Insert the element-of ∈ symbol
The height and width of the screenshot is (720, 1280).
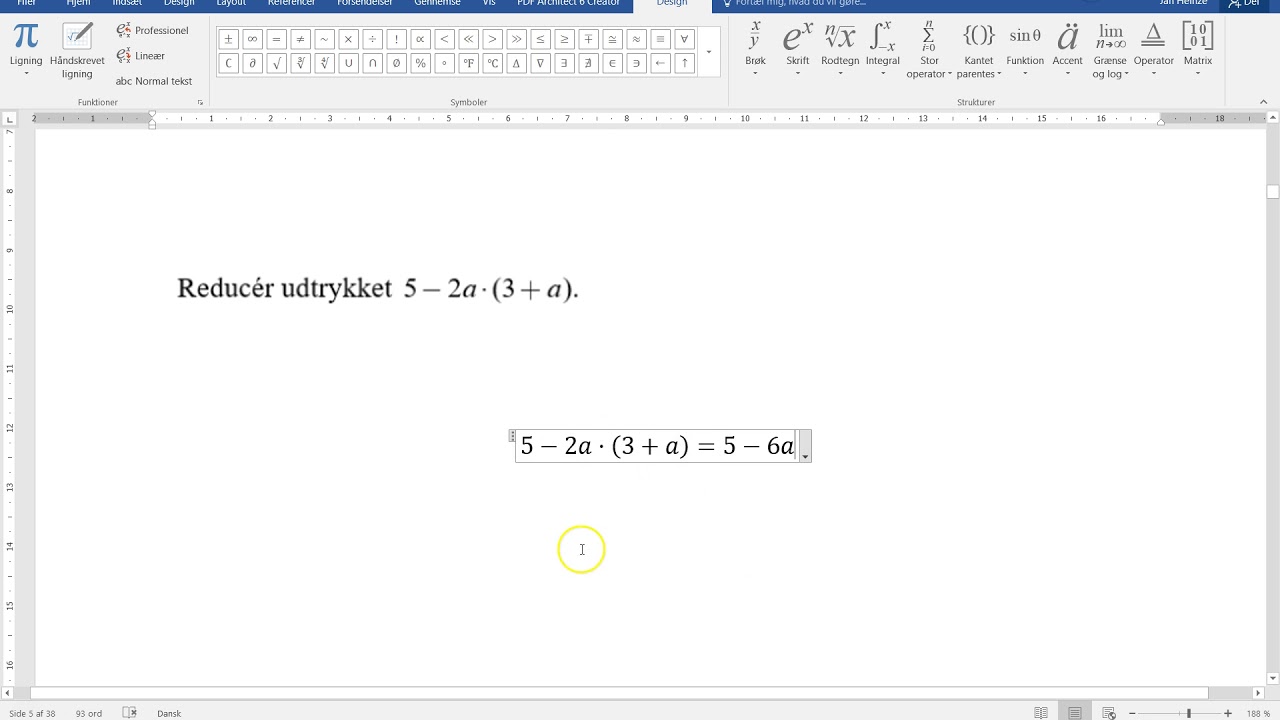click(x=612, y=63)
